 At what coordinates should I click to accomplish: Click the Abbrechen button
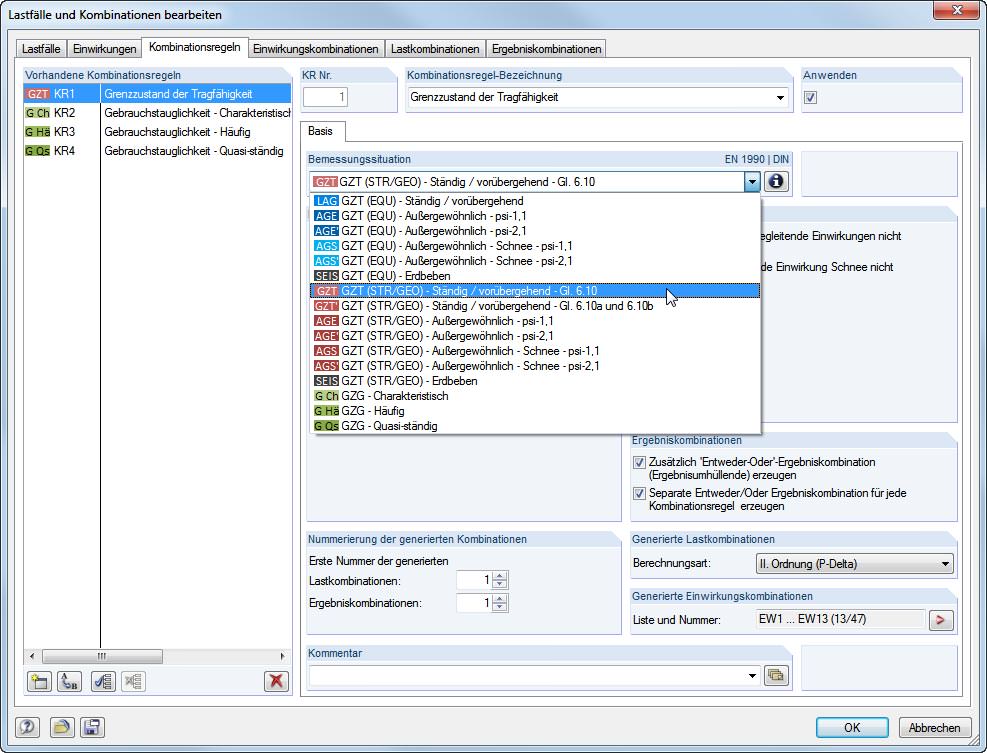[934, 727]
